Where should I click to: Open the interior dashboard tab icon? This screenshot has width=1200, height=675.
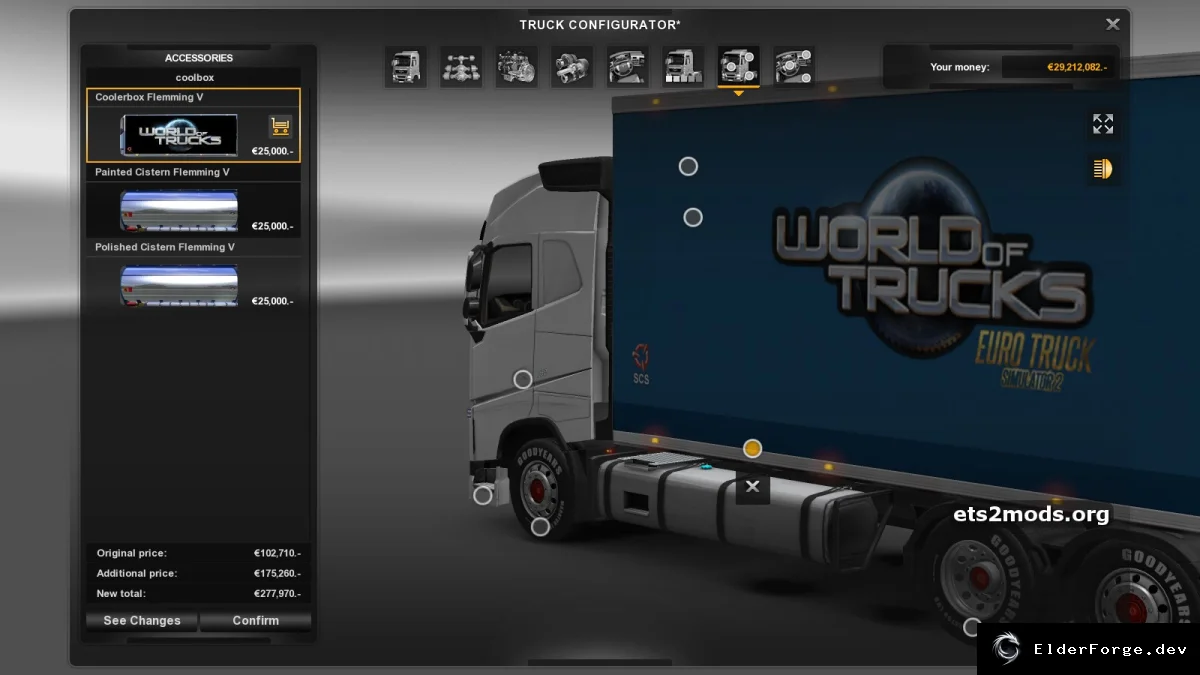click(x=627, y=67)
